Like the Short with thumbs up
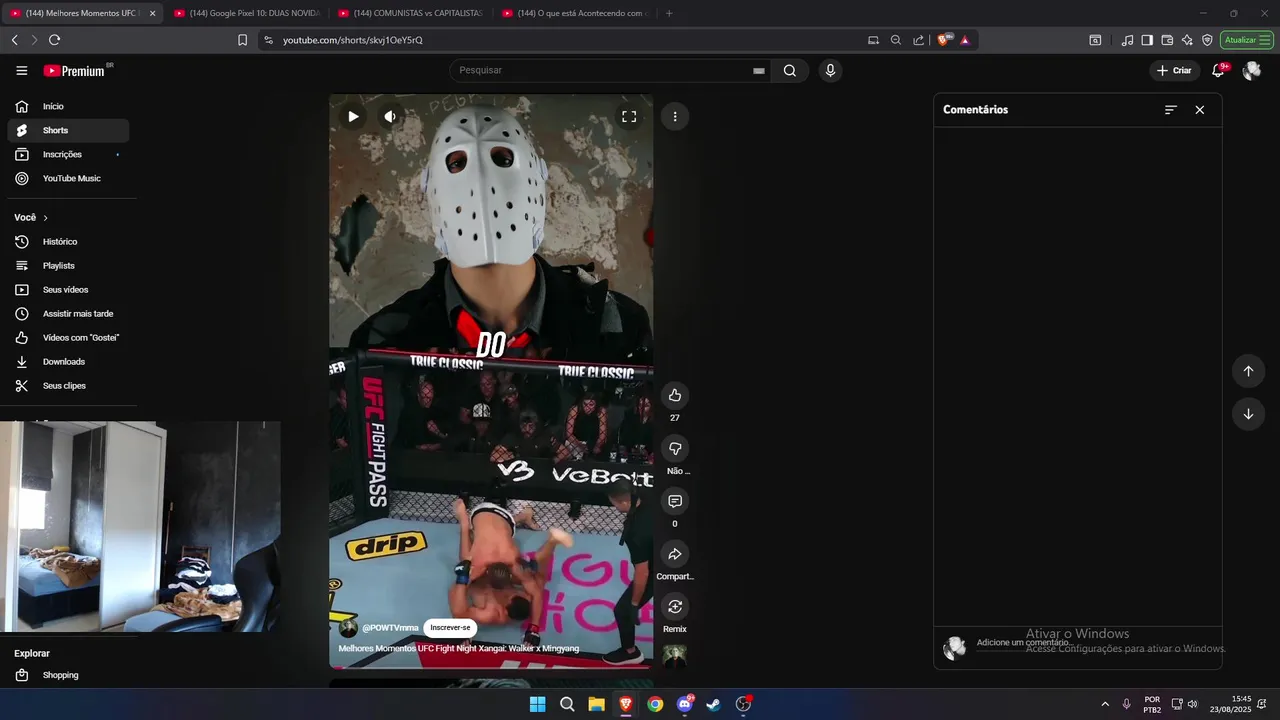This screenshot has width=1280, height=720. 675,395
